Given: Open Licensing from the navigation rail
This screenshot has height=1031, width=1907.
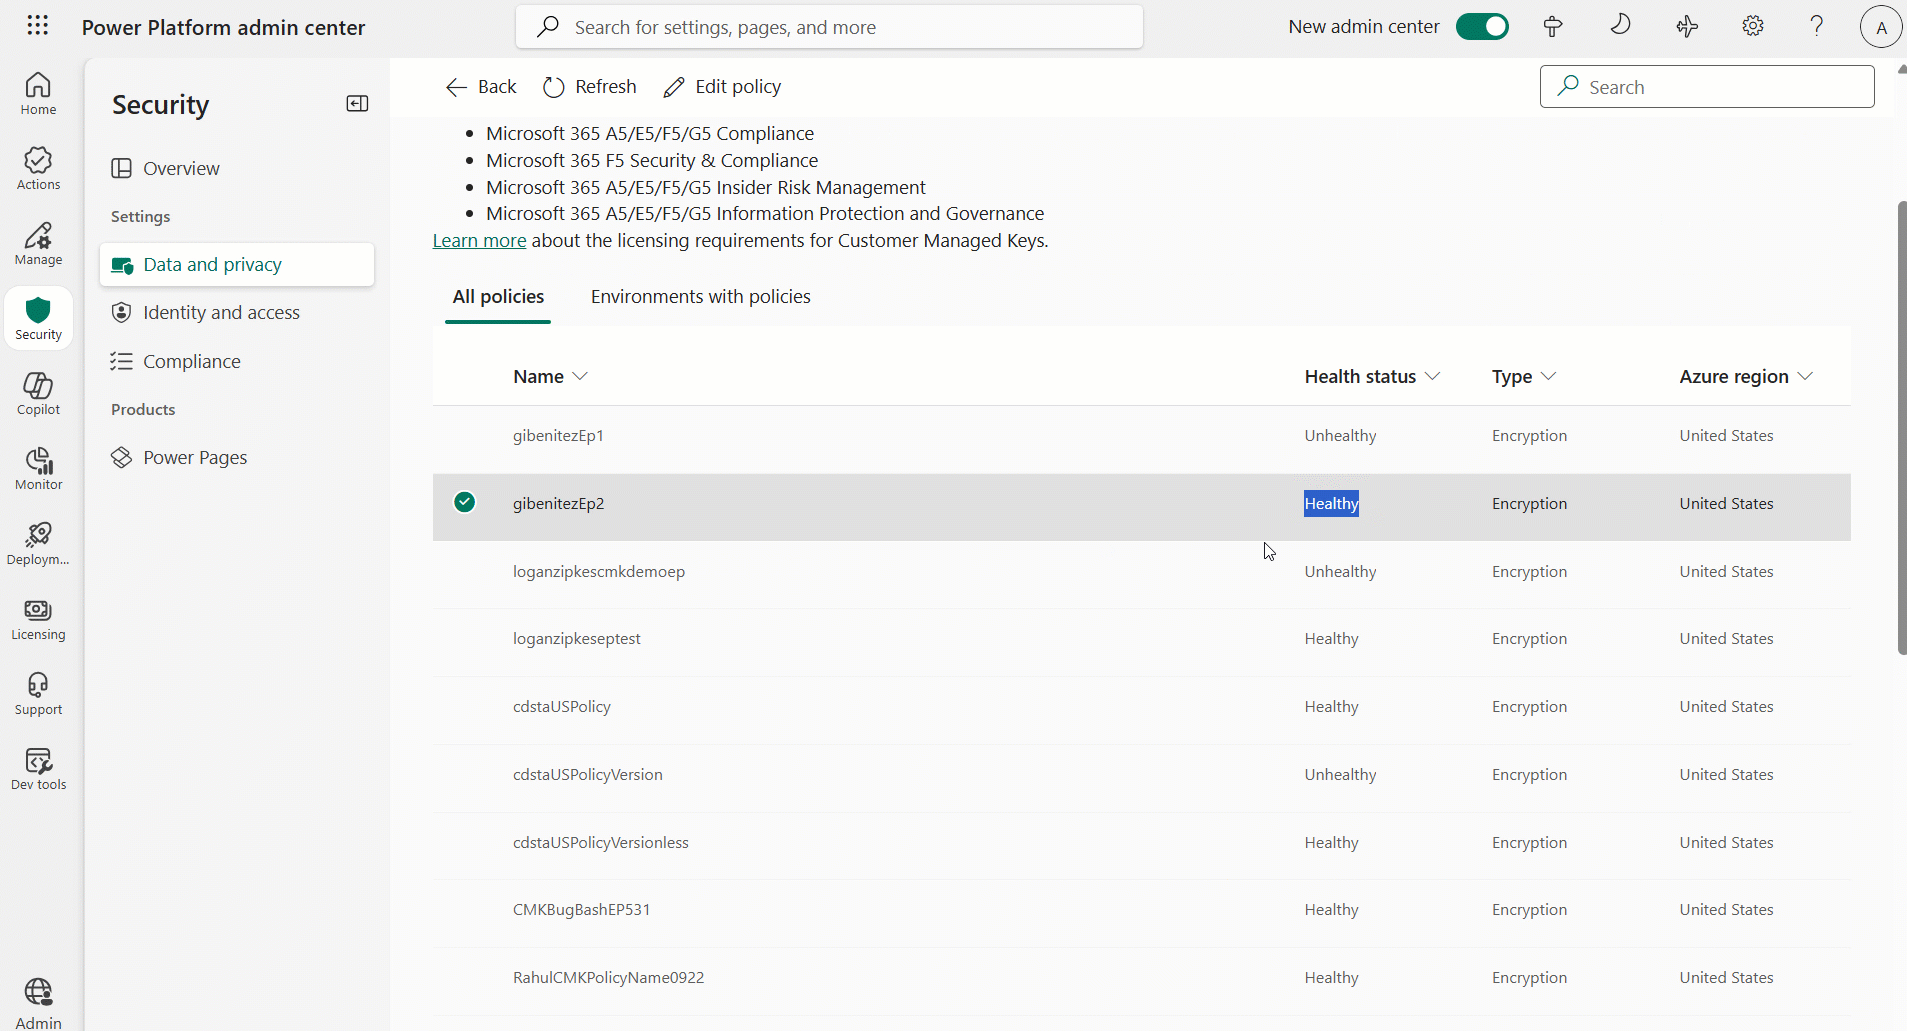Looking at the screenshot, I should [x=38, y=619].
